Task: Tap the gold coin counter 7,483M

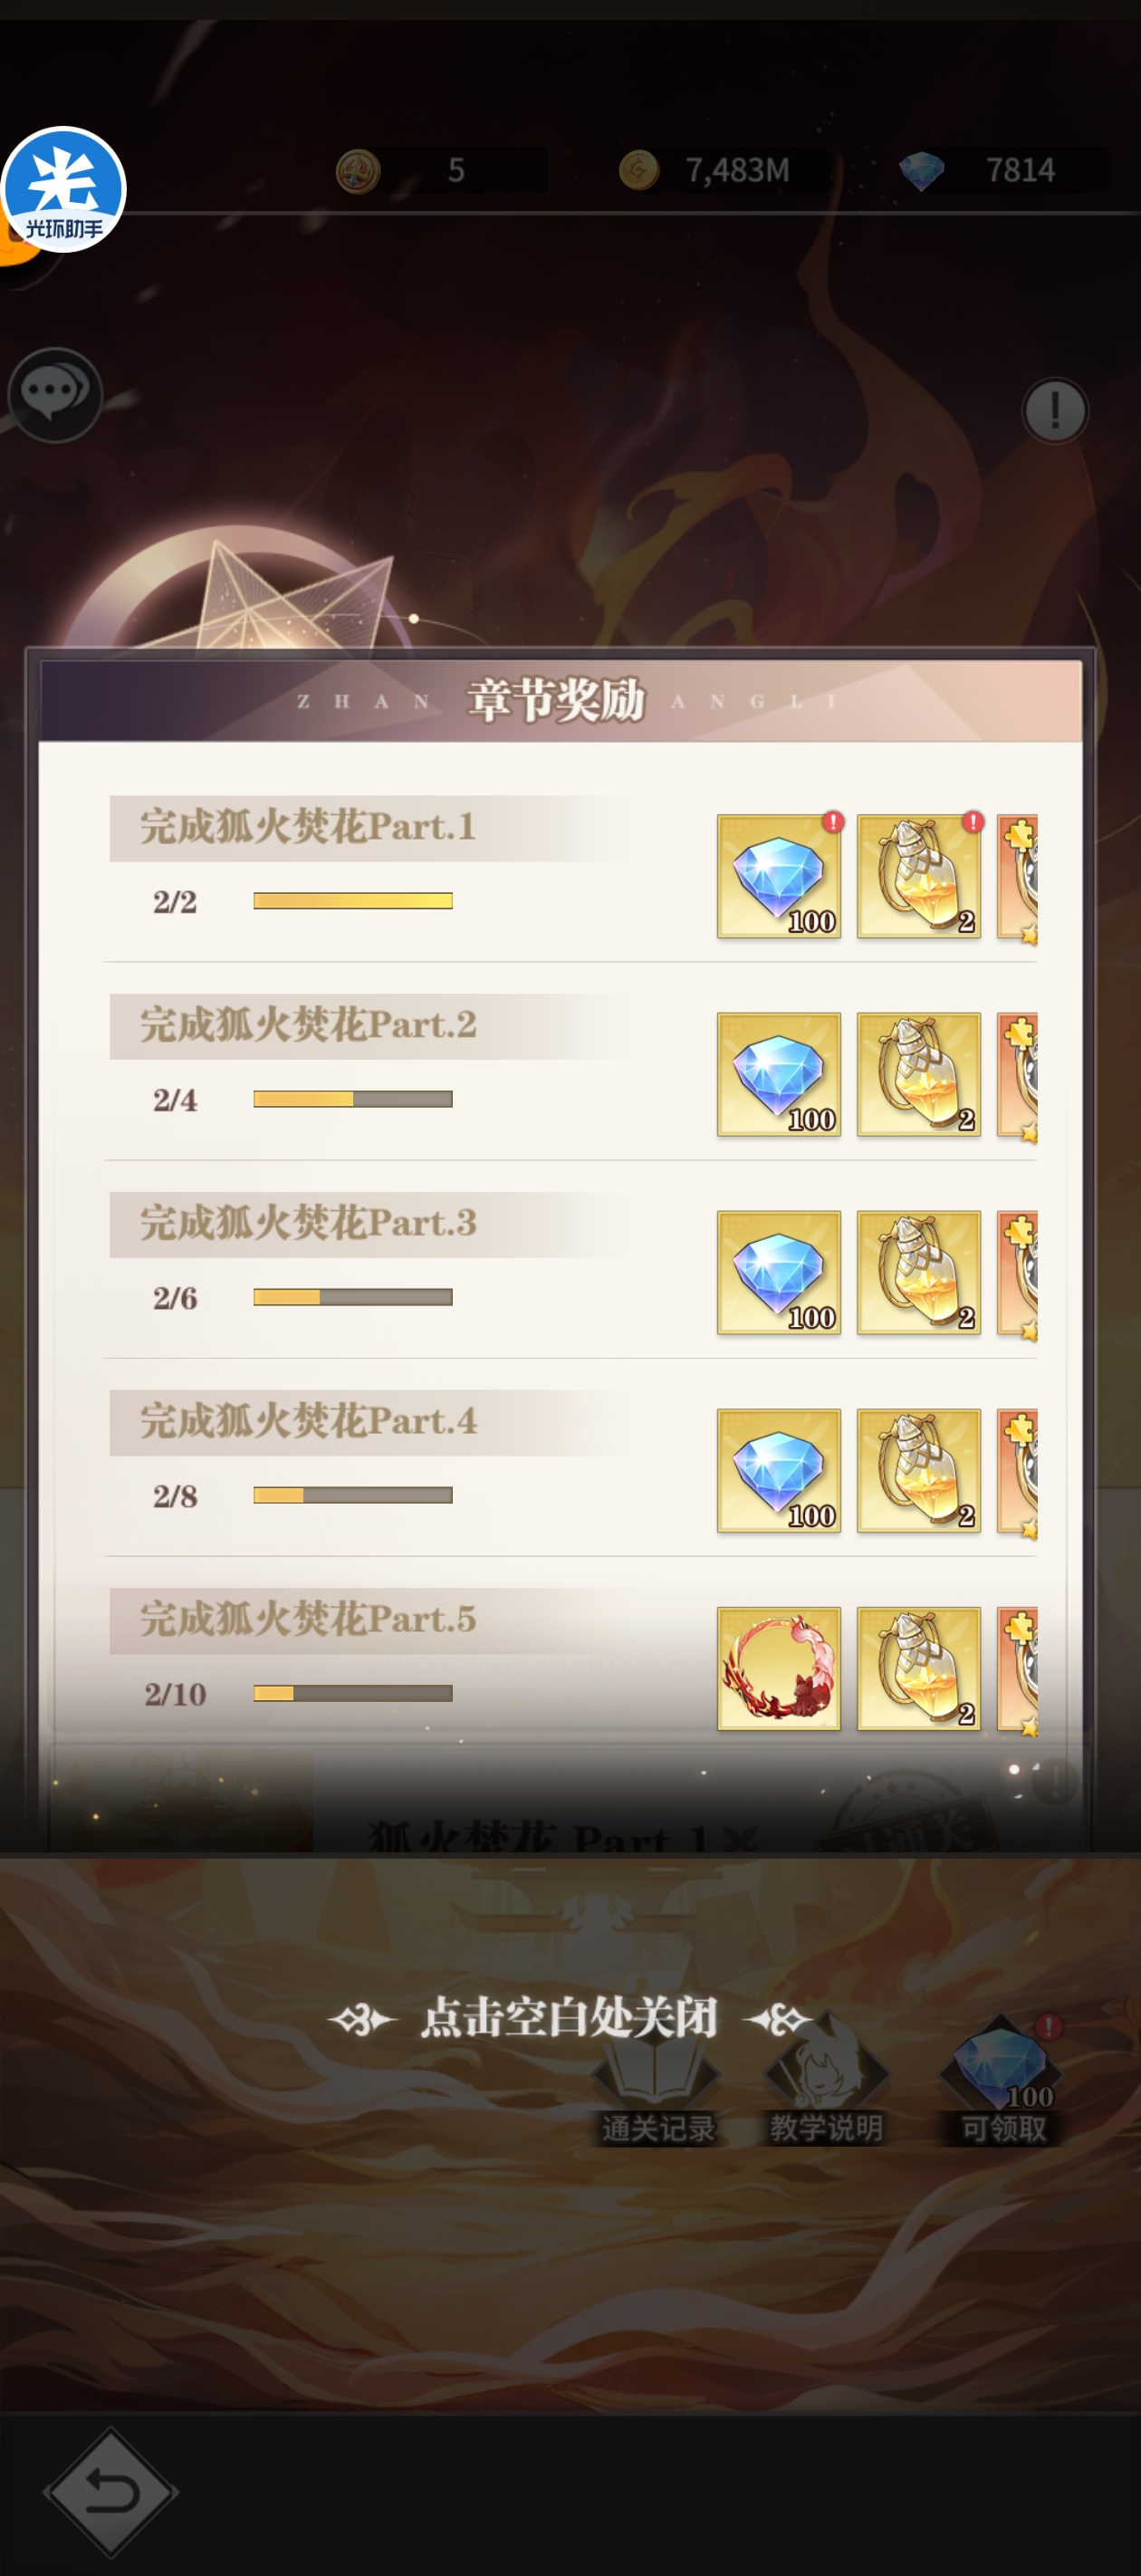Action: (x=722, y=170)
